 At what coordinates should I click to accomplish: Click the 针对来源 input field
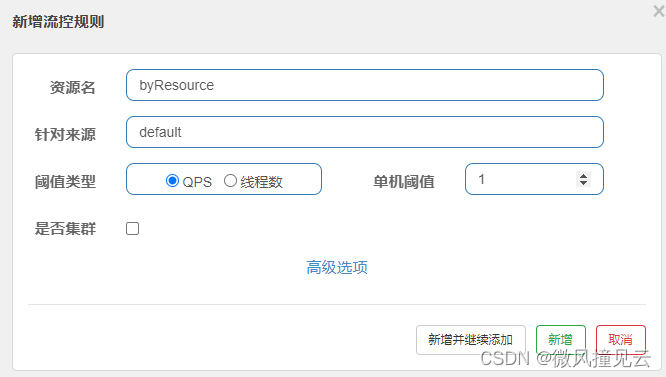pyautogui.click(x=365, y=132)
